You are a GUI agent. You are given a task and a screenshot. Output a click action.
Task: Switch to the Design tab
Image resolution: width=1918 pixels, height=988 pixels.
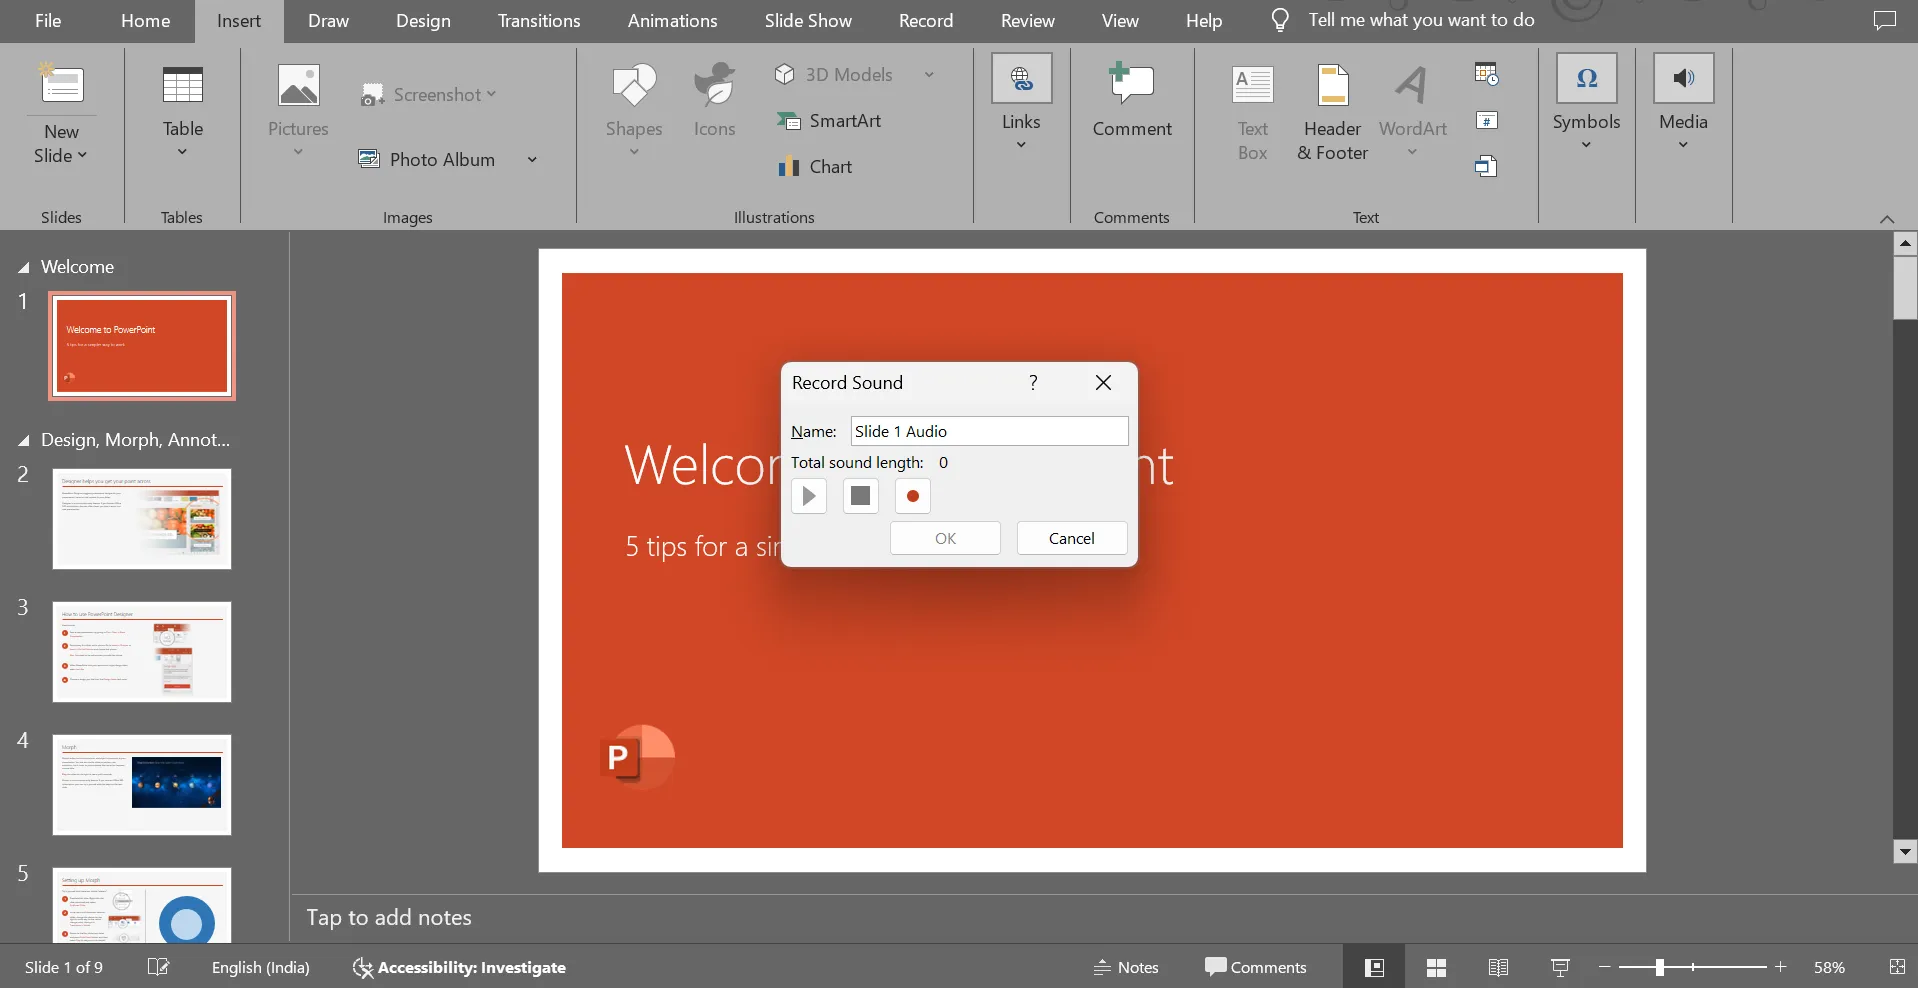coord(423,20)
